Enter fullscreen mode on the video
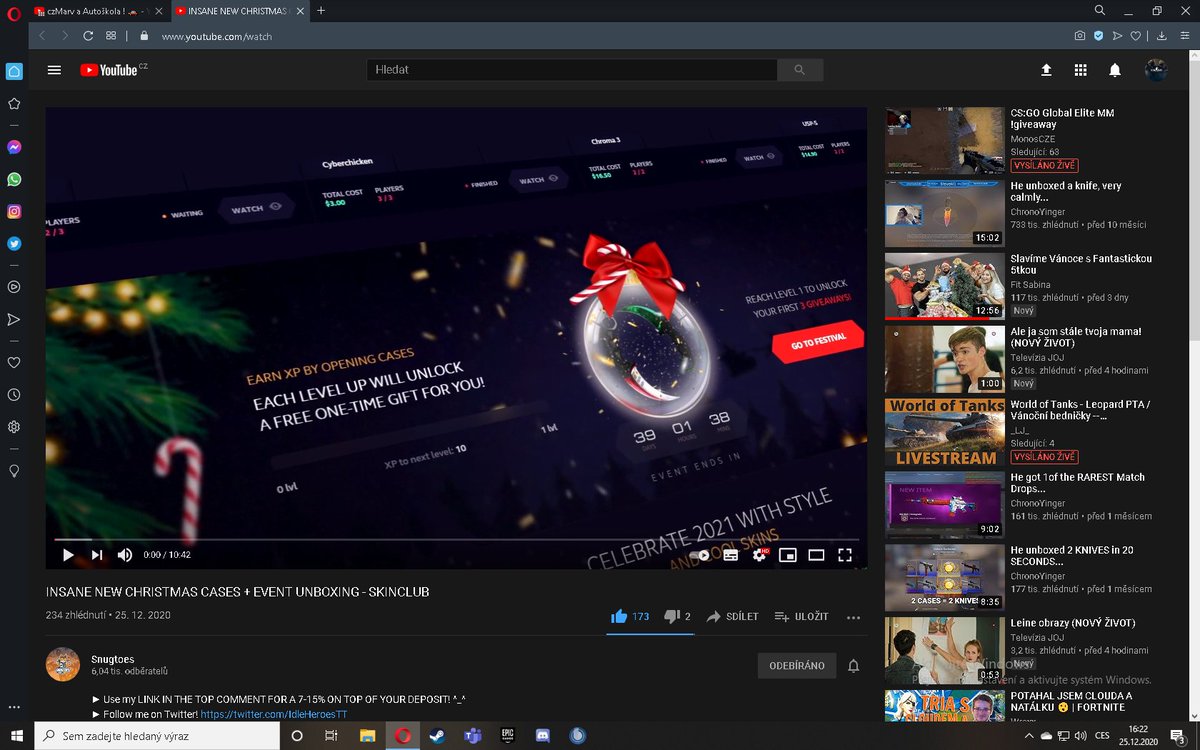This screenshot has height=750, width=1200. 845,555
